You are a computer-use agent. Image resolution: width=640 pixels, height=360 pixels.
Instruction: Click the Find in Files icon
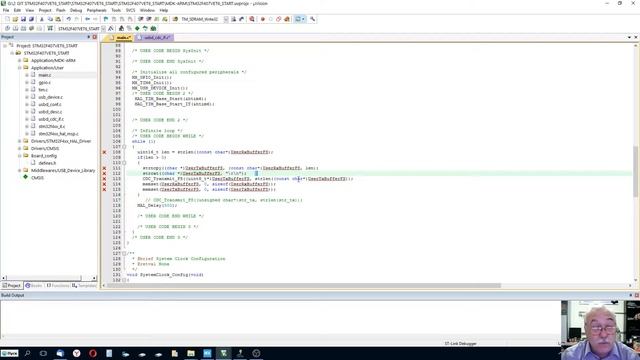(175, 19)
